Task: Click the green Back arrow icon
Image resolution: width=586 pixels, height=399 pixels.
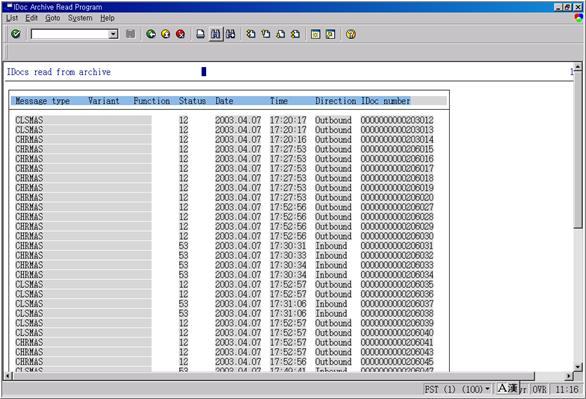Action: 151,34
